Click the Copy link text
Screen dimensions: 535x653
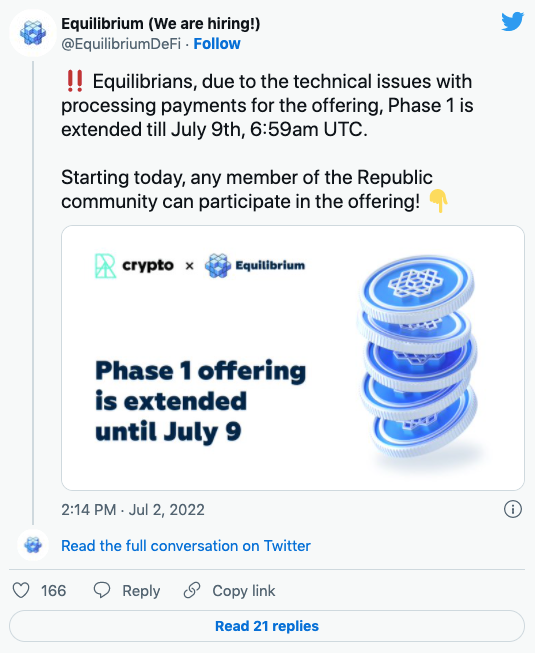click(x=244, y=591)
